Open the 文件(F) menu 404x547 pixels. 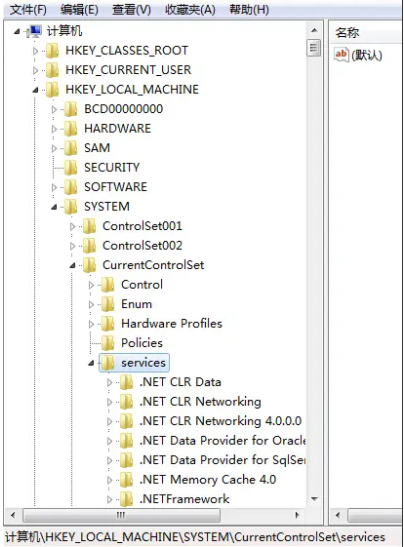point(28,10)
